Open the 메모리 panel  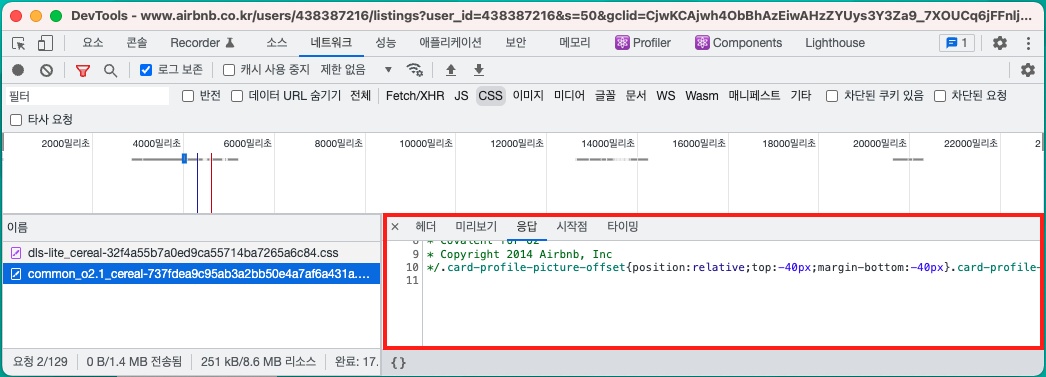(575, 43)
